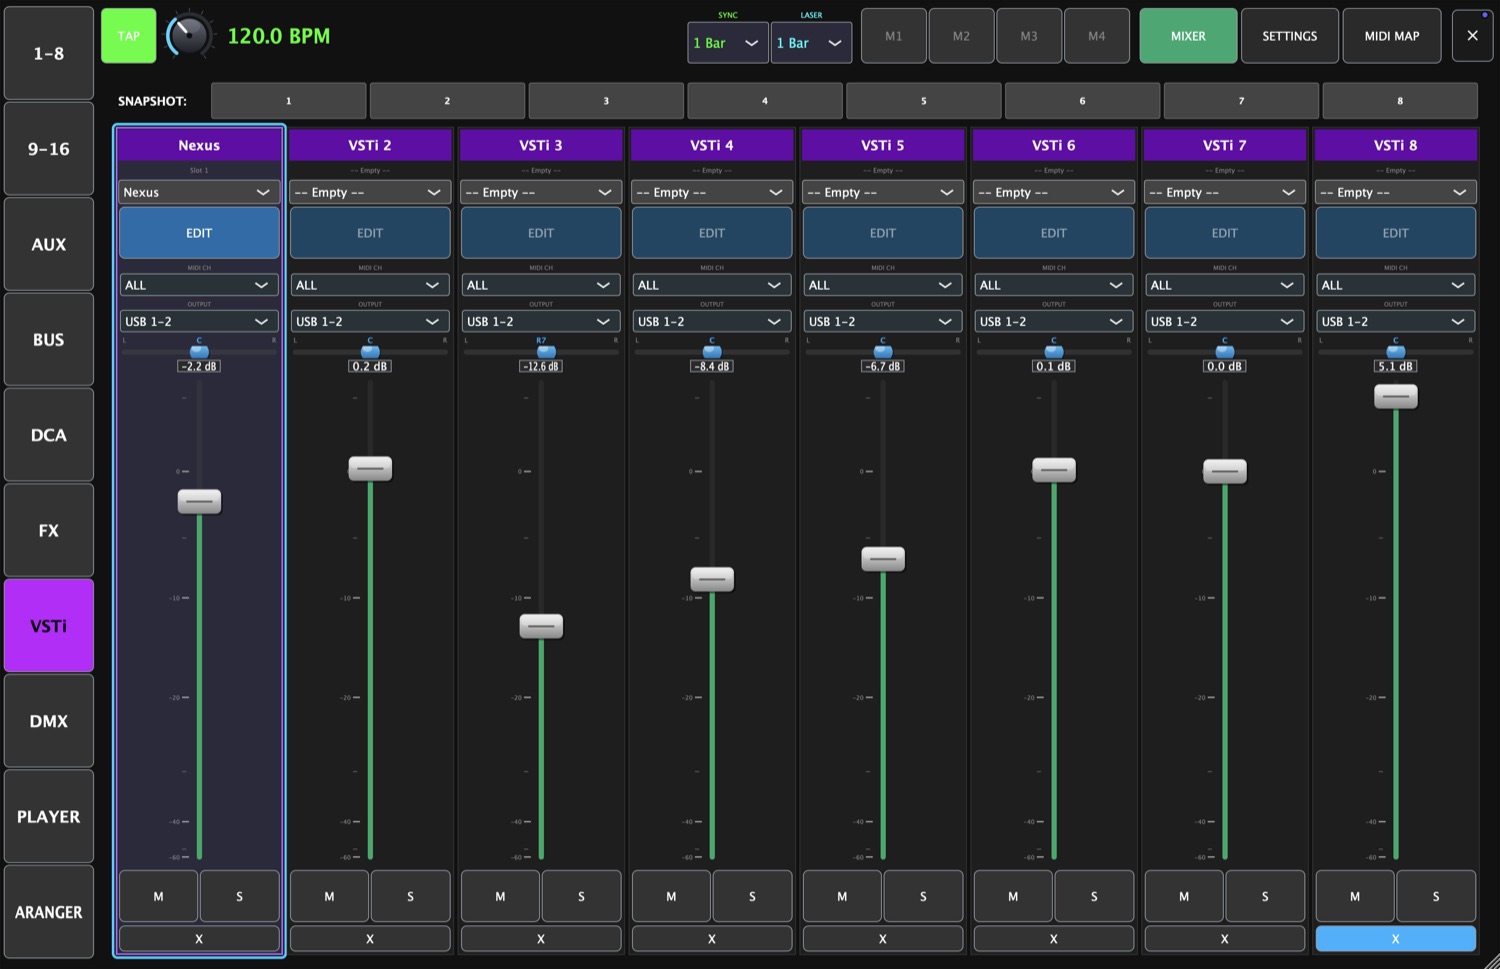Click the M1 memory button

[x=894, y=36]
